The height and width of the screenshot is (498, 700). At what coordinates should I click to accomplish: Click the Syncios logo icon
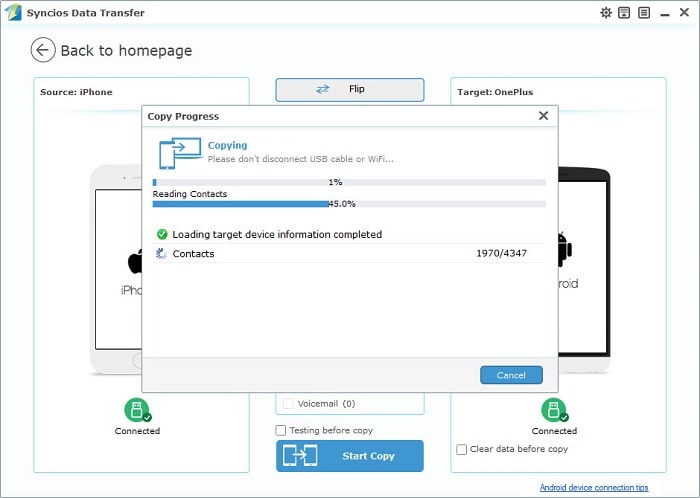(x=13, y=12)
